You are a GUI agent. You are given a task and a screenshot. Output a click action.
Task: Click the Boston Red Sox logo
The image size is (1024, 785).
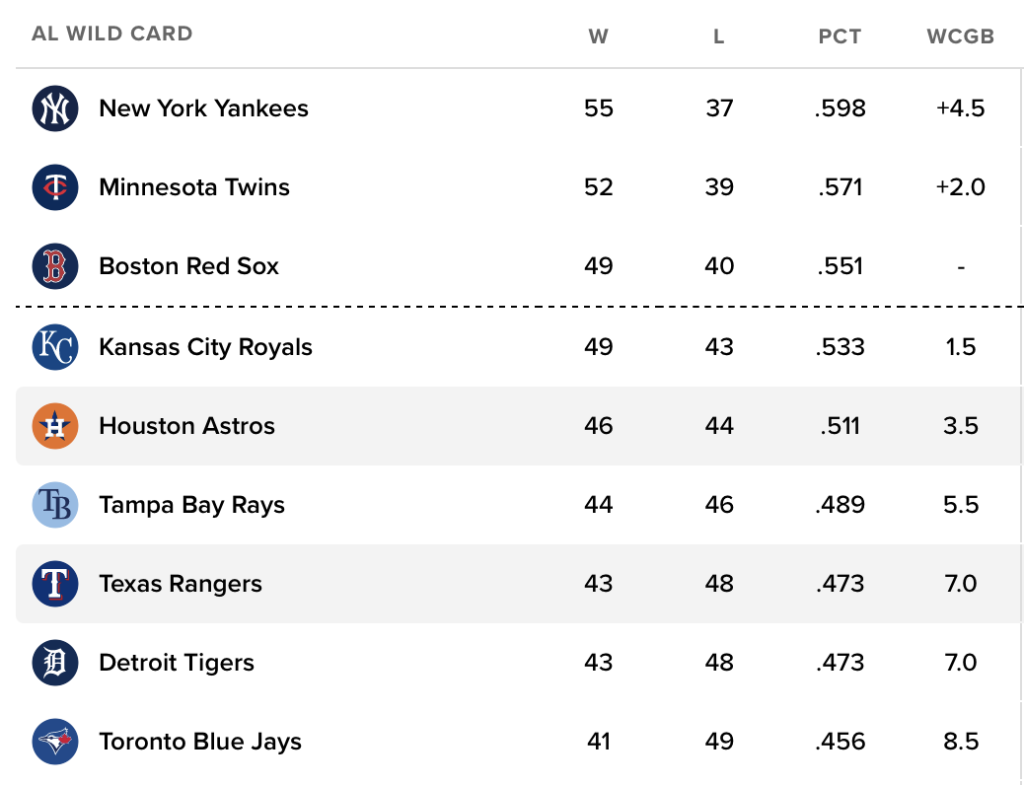click(x=55, y=266)
